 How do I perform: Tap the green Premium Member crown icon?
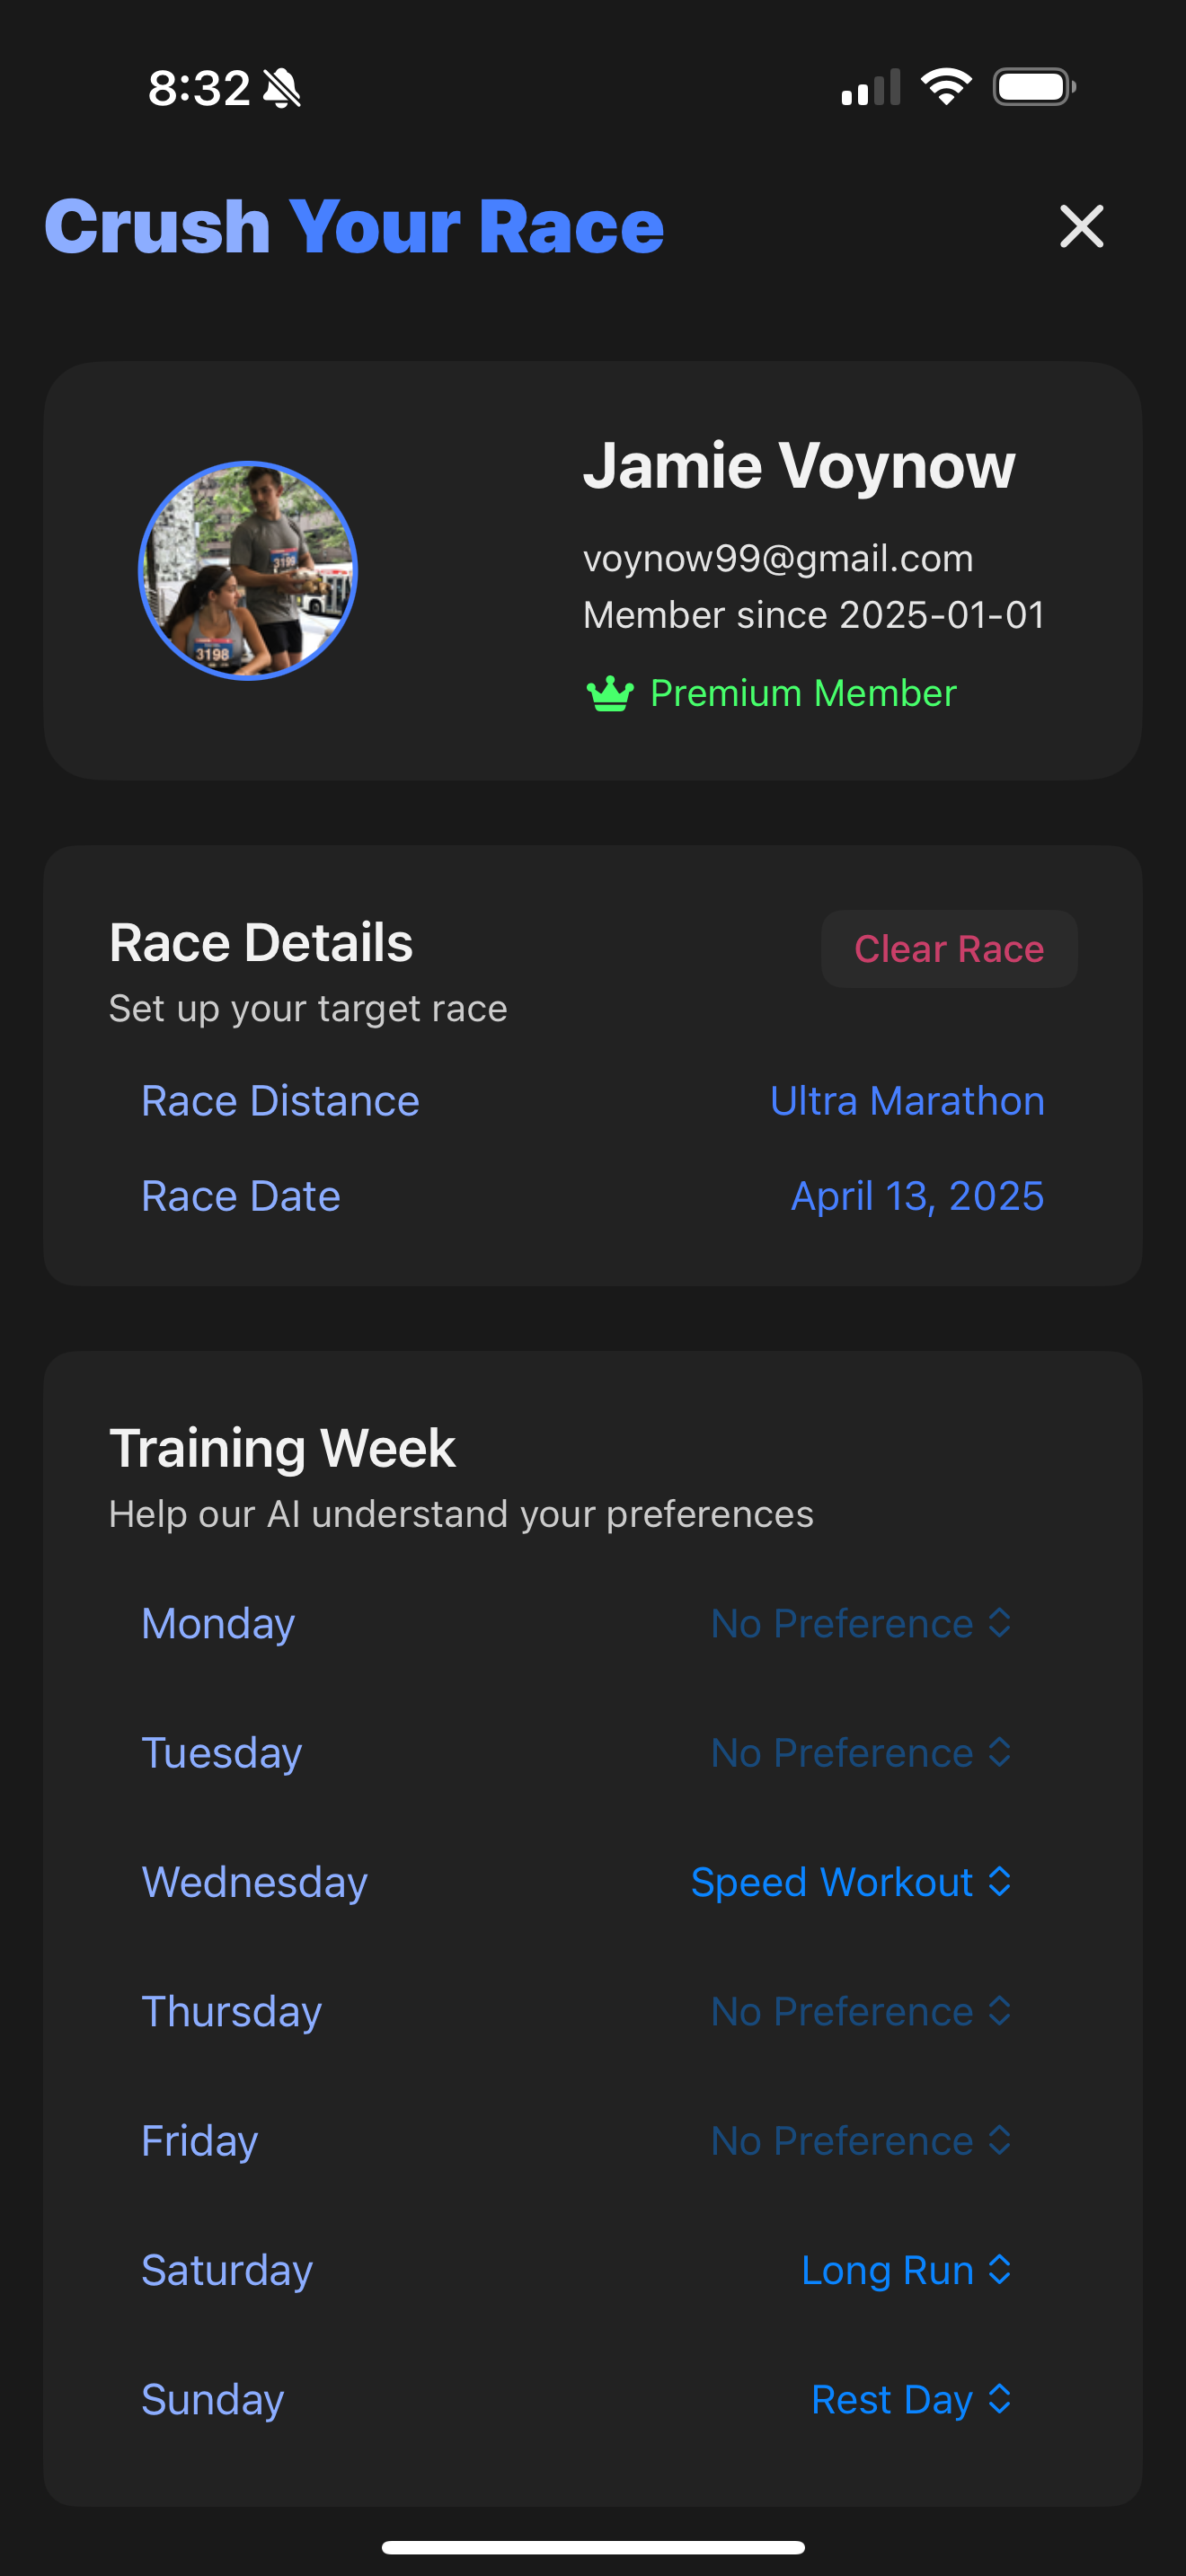pos(610,693)
